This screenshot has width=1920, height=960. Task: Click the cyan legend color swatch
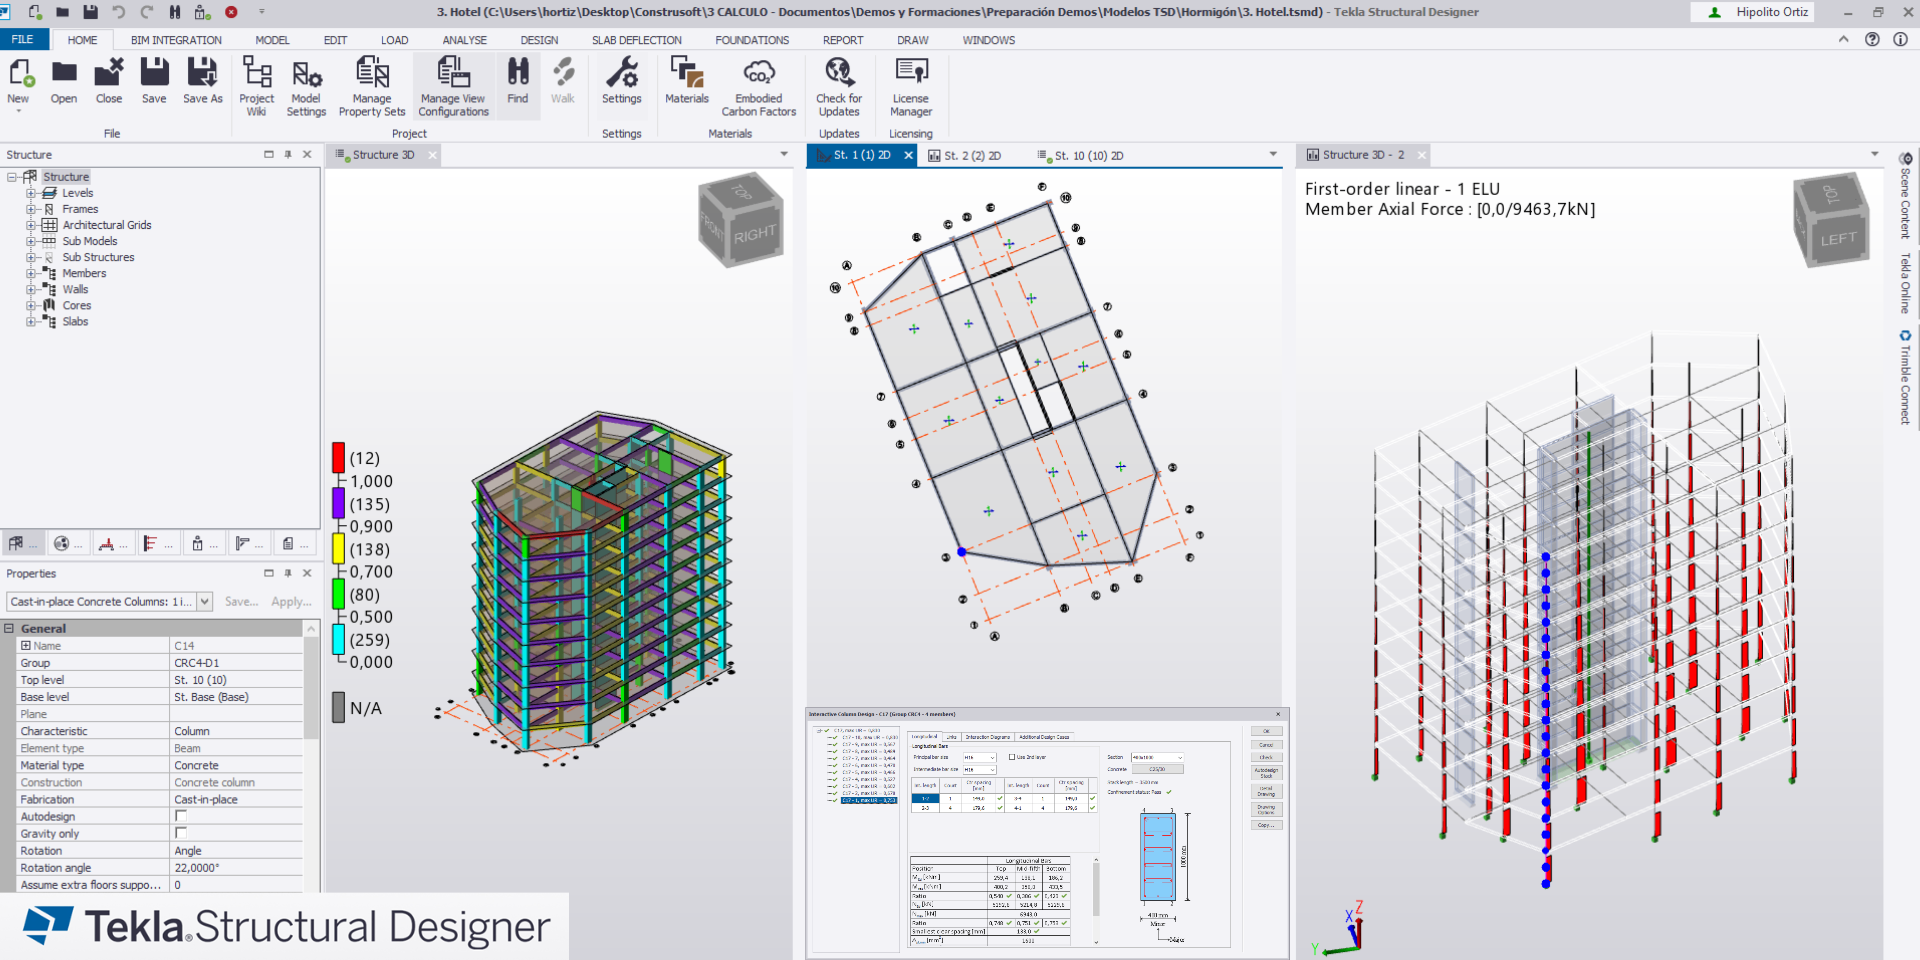point(339,639)
